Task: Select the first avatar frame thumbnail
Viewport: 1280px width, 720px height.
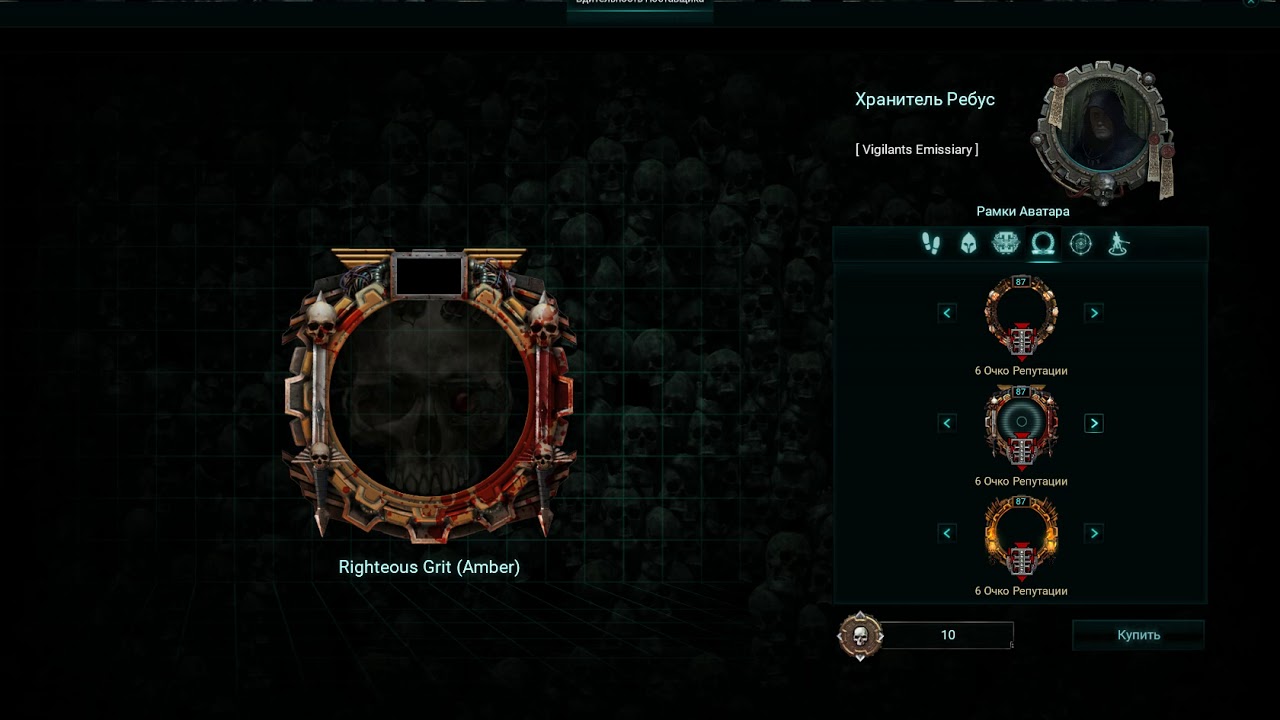Action: (x=1021, y=317)
